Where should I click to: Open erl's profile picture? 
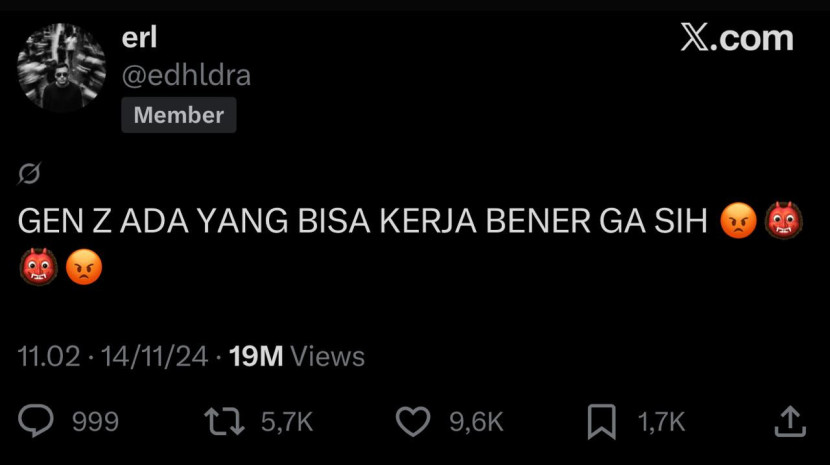coord(61,68)
